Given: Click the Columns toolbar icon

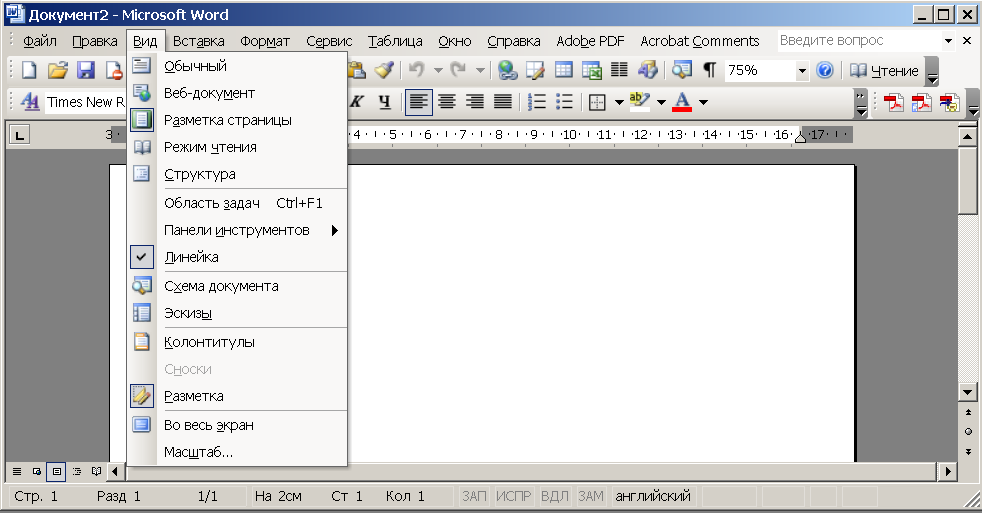Looking at the screenshot, I should pos(619,70).
